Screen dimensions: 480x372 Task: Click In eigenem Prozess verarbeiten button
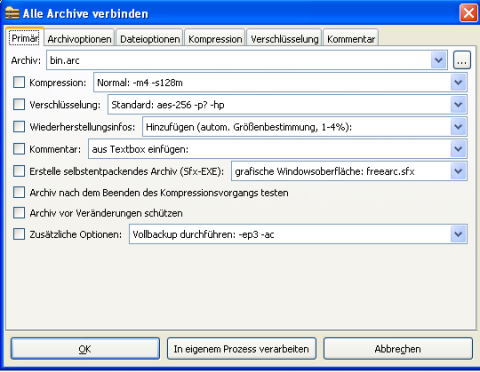pyautogui.click(x=241, y=349)
